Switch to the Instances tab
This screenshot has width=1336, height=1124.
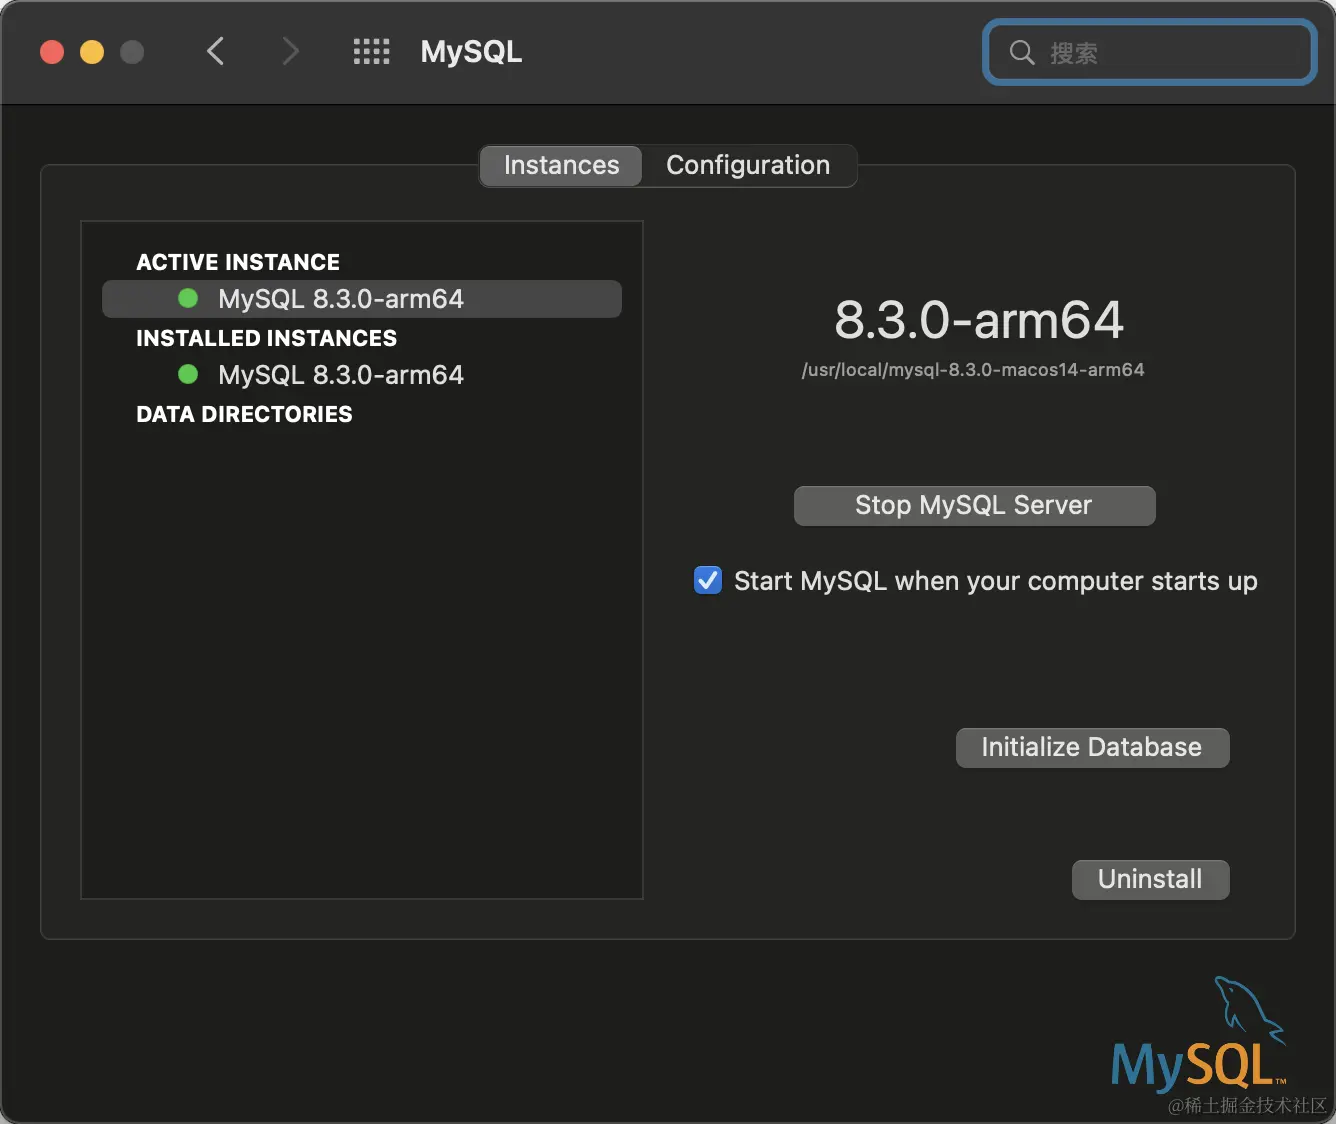(561, 165)
